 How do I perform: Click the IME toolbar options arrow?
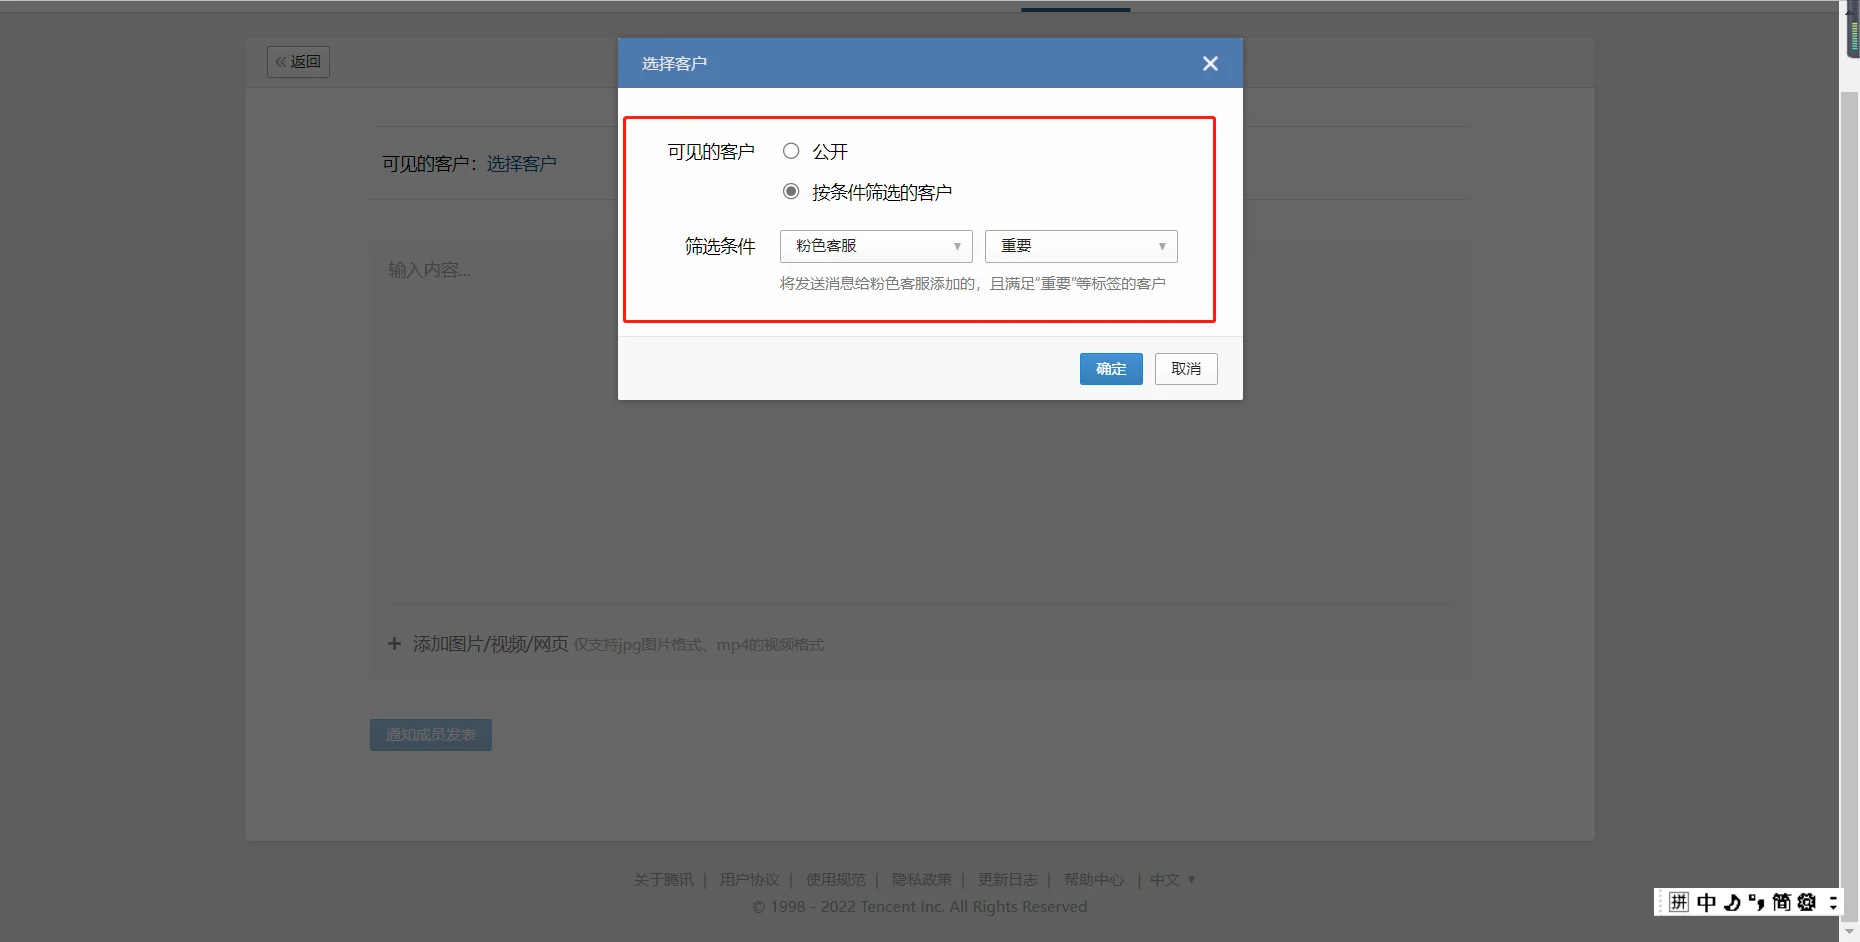tap(1832, 902)
